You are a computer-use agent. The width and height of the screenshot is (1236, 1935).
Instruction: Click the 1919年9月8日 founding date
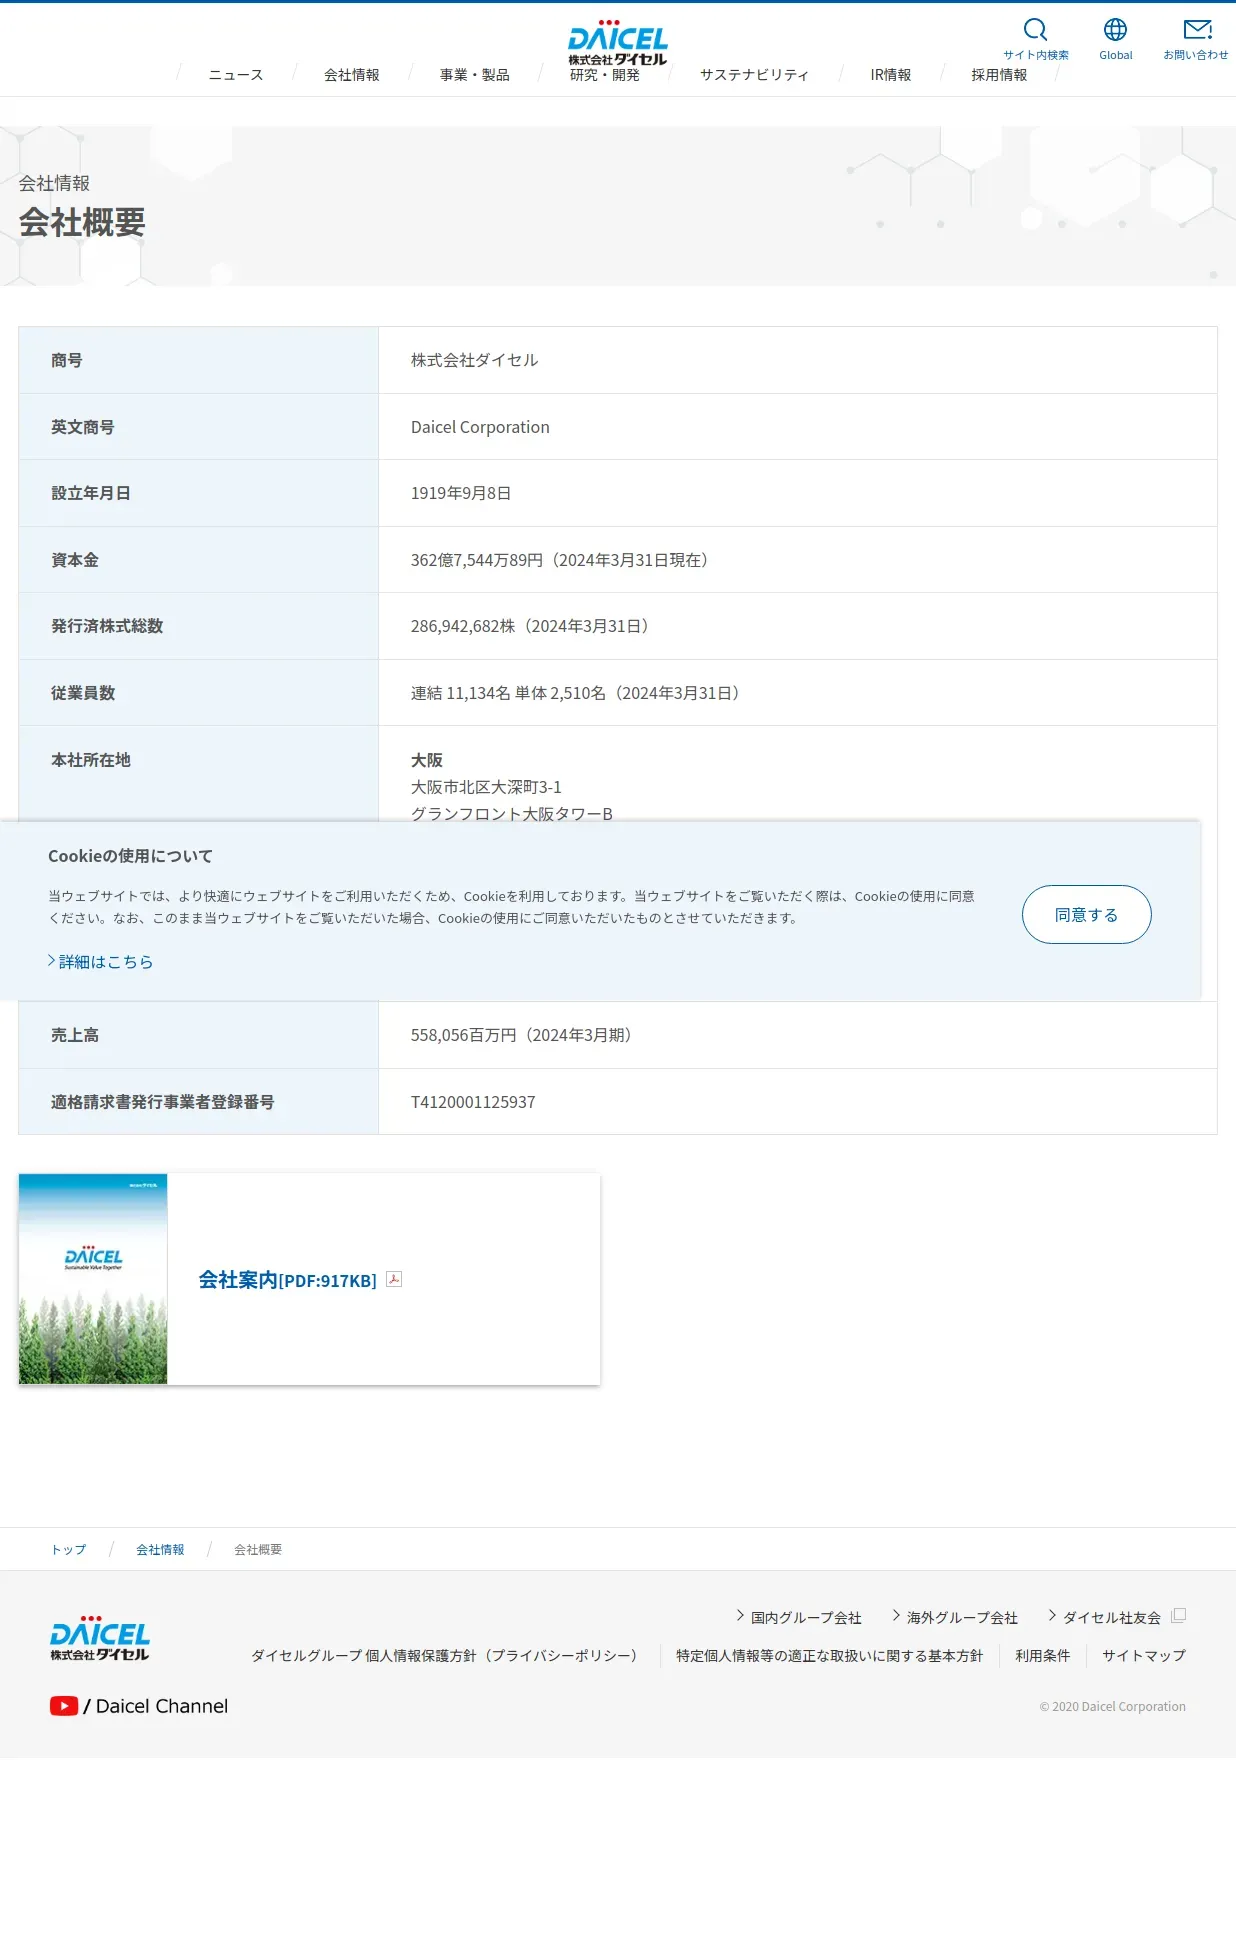pyautogui.click(x=461, y=493)
